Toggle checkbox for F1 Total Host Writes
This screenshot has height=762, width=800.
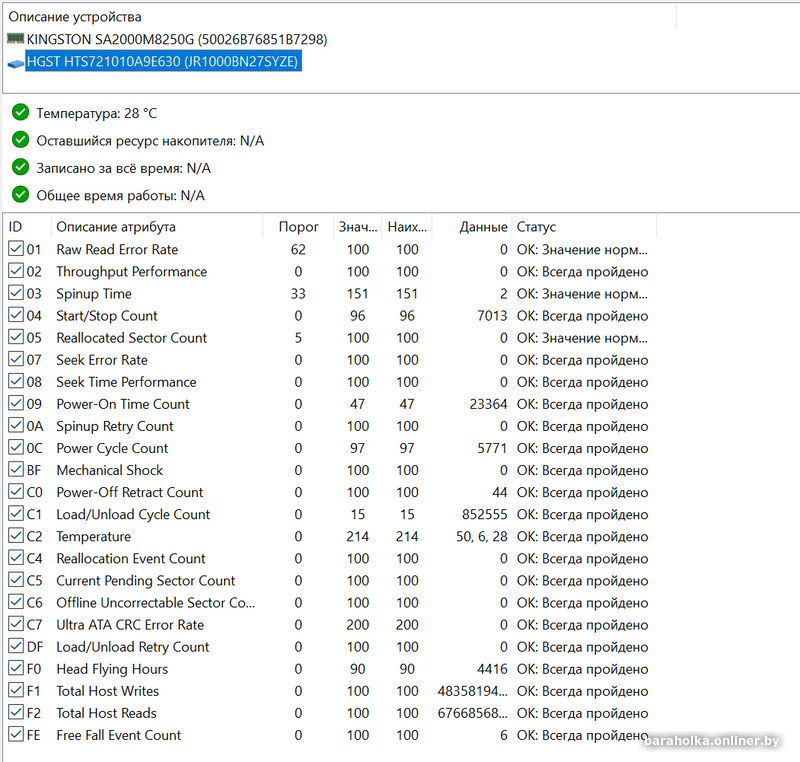coord(16,690)
